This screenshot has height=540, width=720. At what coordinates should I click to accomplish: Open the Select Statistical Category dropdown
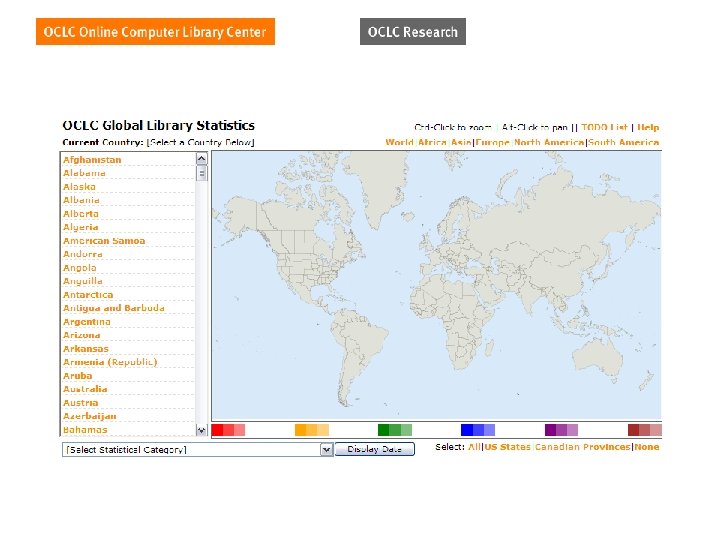point(197,450)
